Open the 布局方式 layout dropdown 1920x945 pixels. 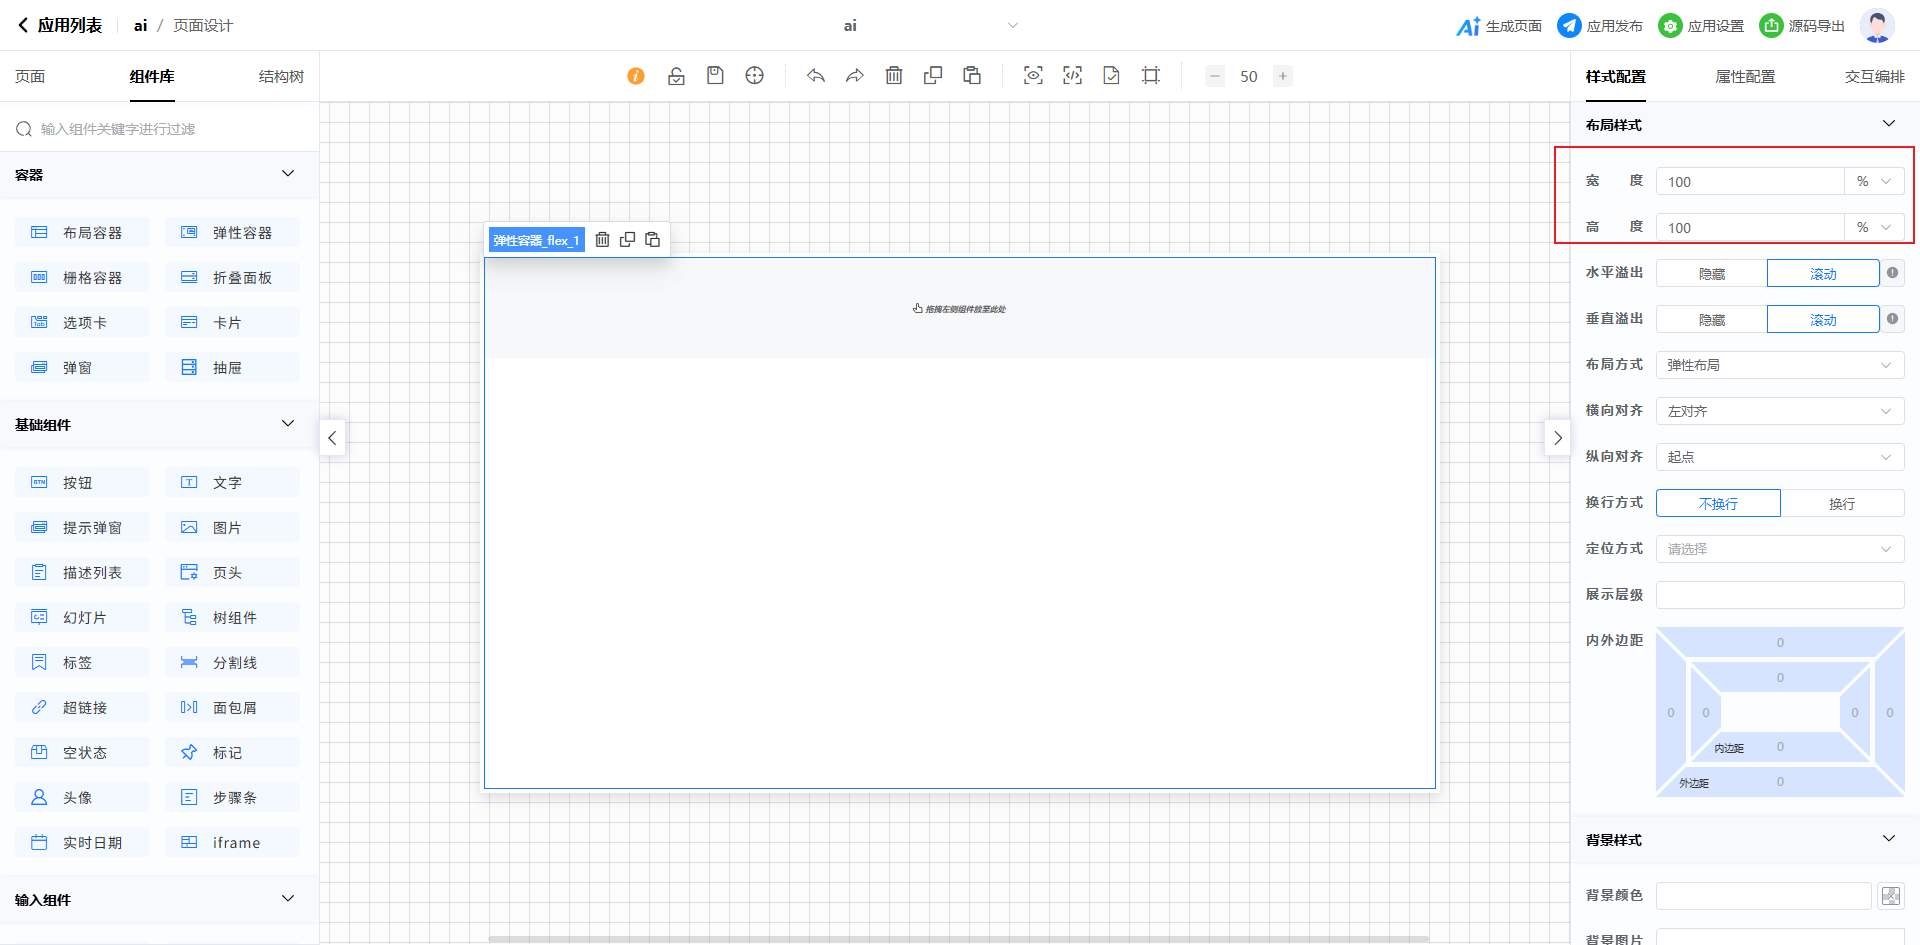1779,366
